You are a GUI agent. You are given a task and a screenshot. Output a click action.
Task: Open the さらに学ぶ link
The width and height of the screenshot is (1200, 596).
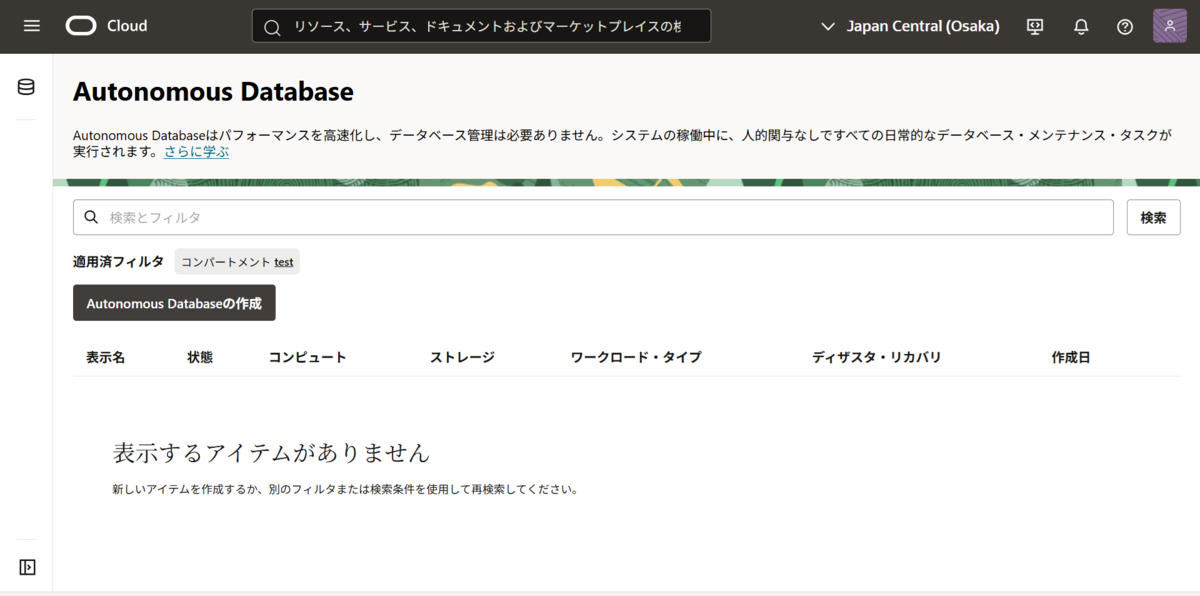197,152
